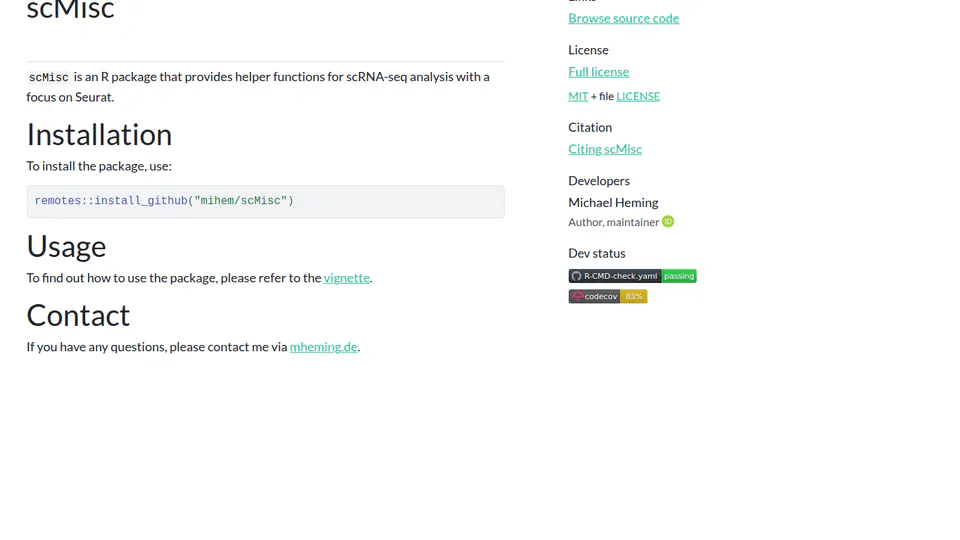Click the Dev status sidebar heading
960x540 pixels.
597,253
